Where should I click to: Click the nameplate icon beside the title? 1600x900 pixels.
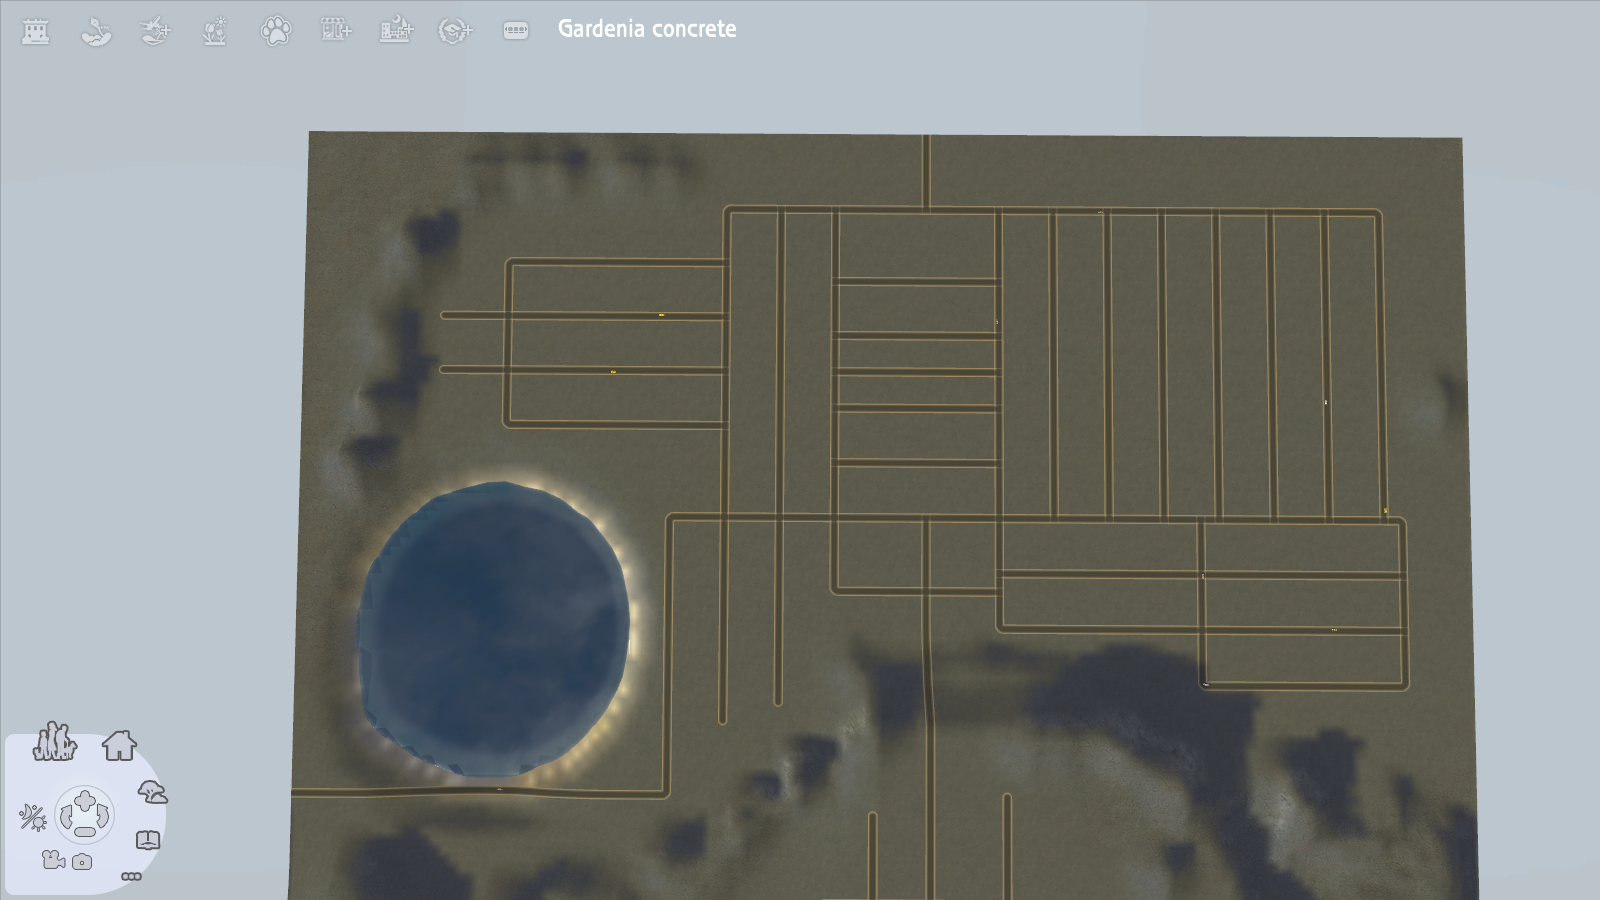point(514,30)
